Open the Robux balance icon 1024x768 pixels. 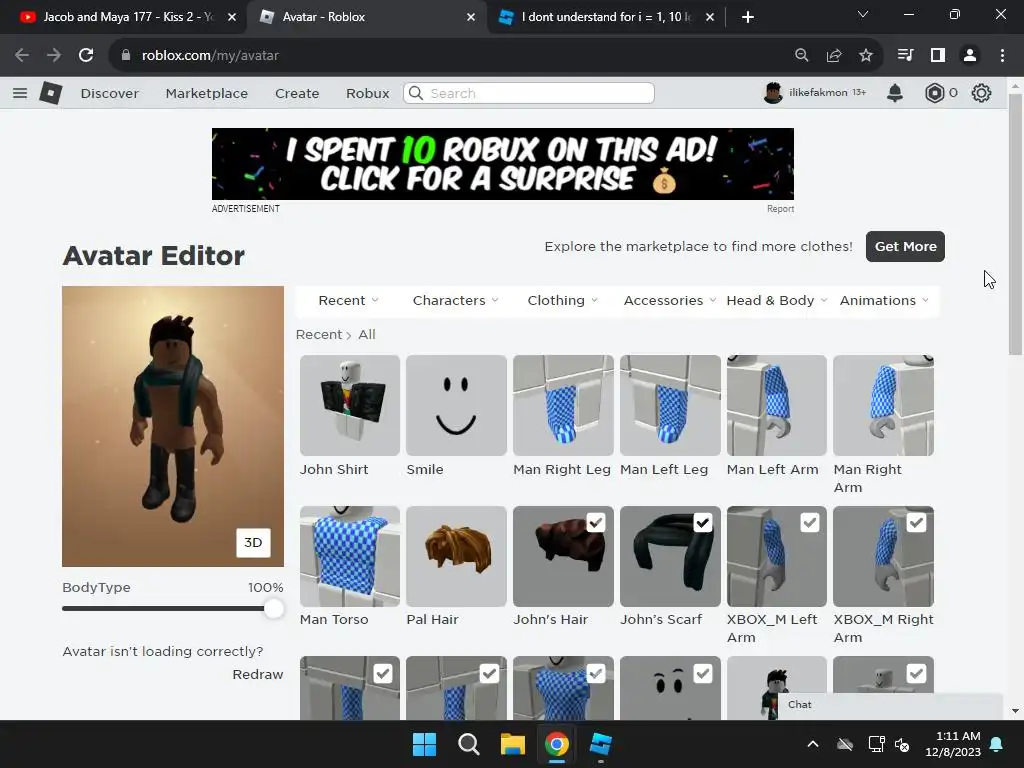(935, 93)
